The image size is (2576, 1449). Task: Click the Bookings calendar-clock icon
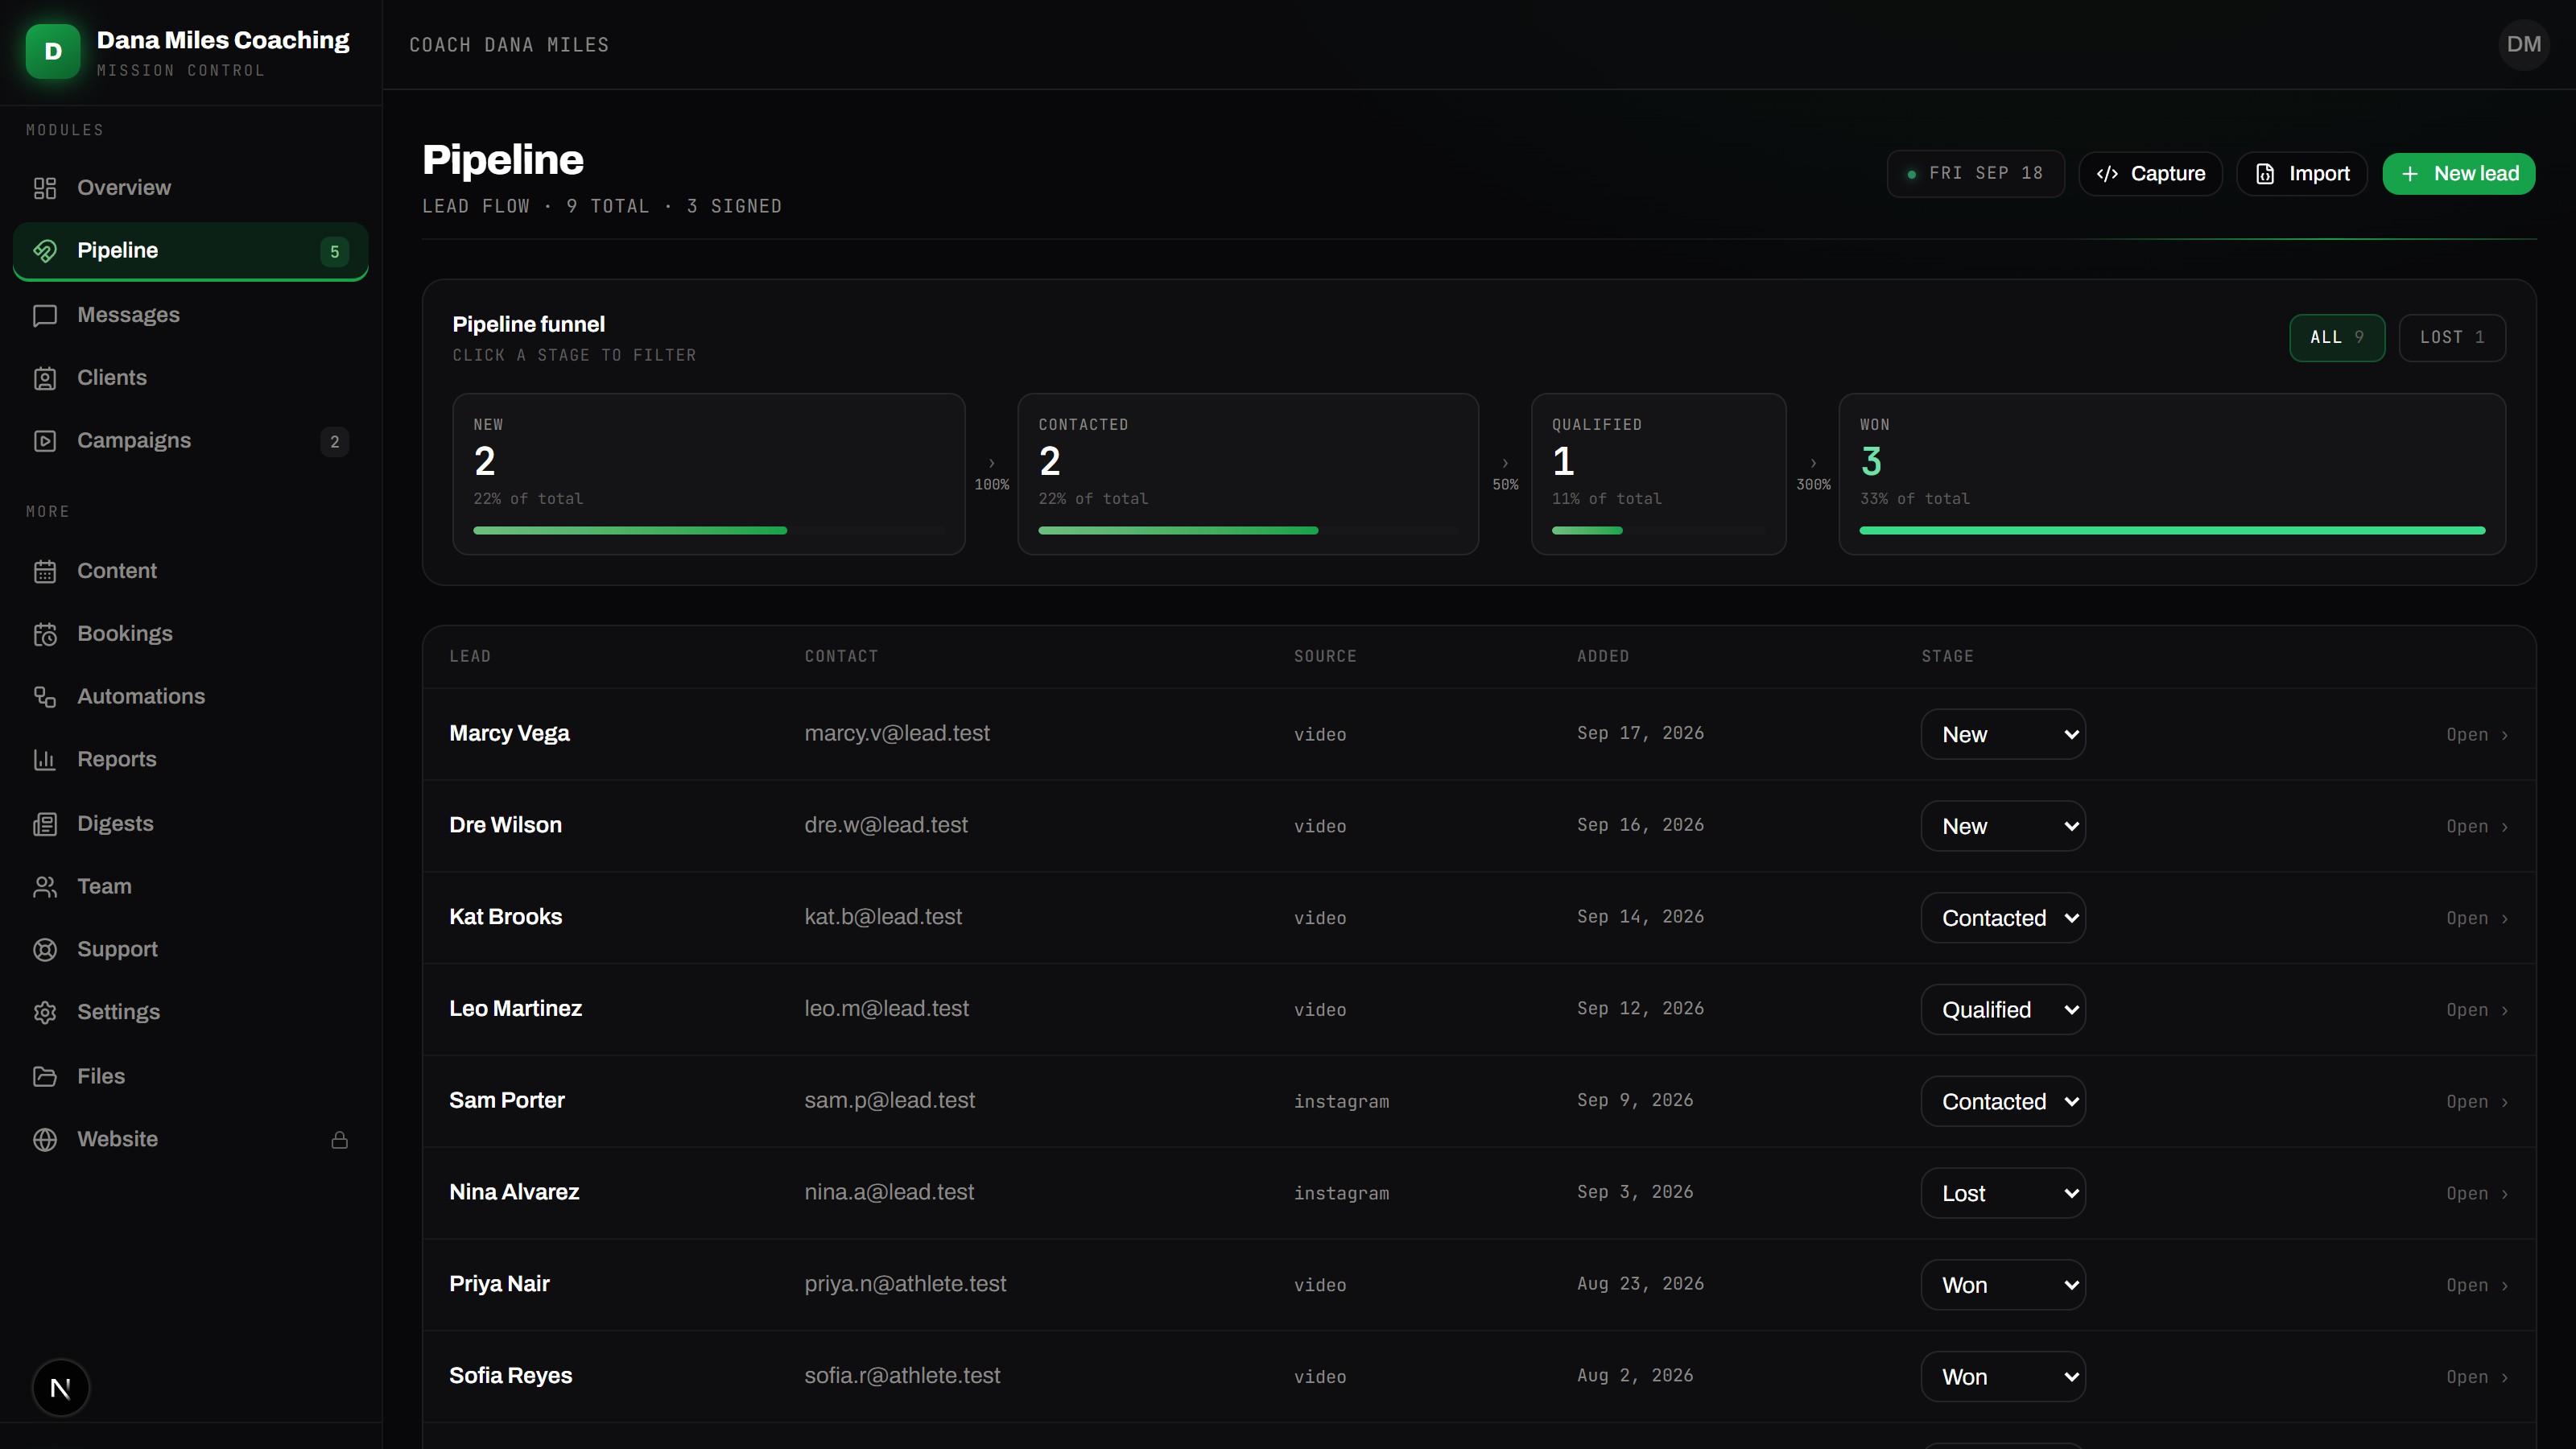click(x=45, y=634)
